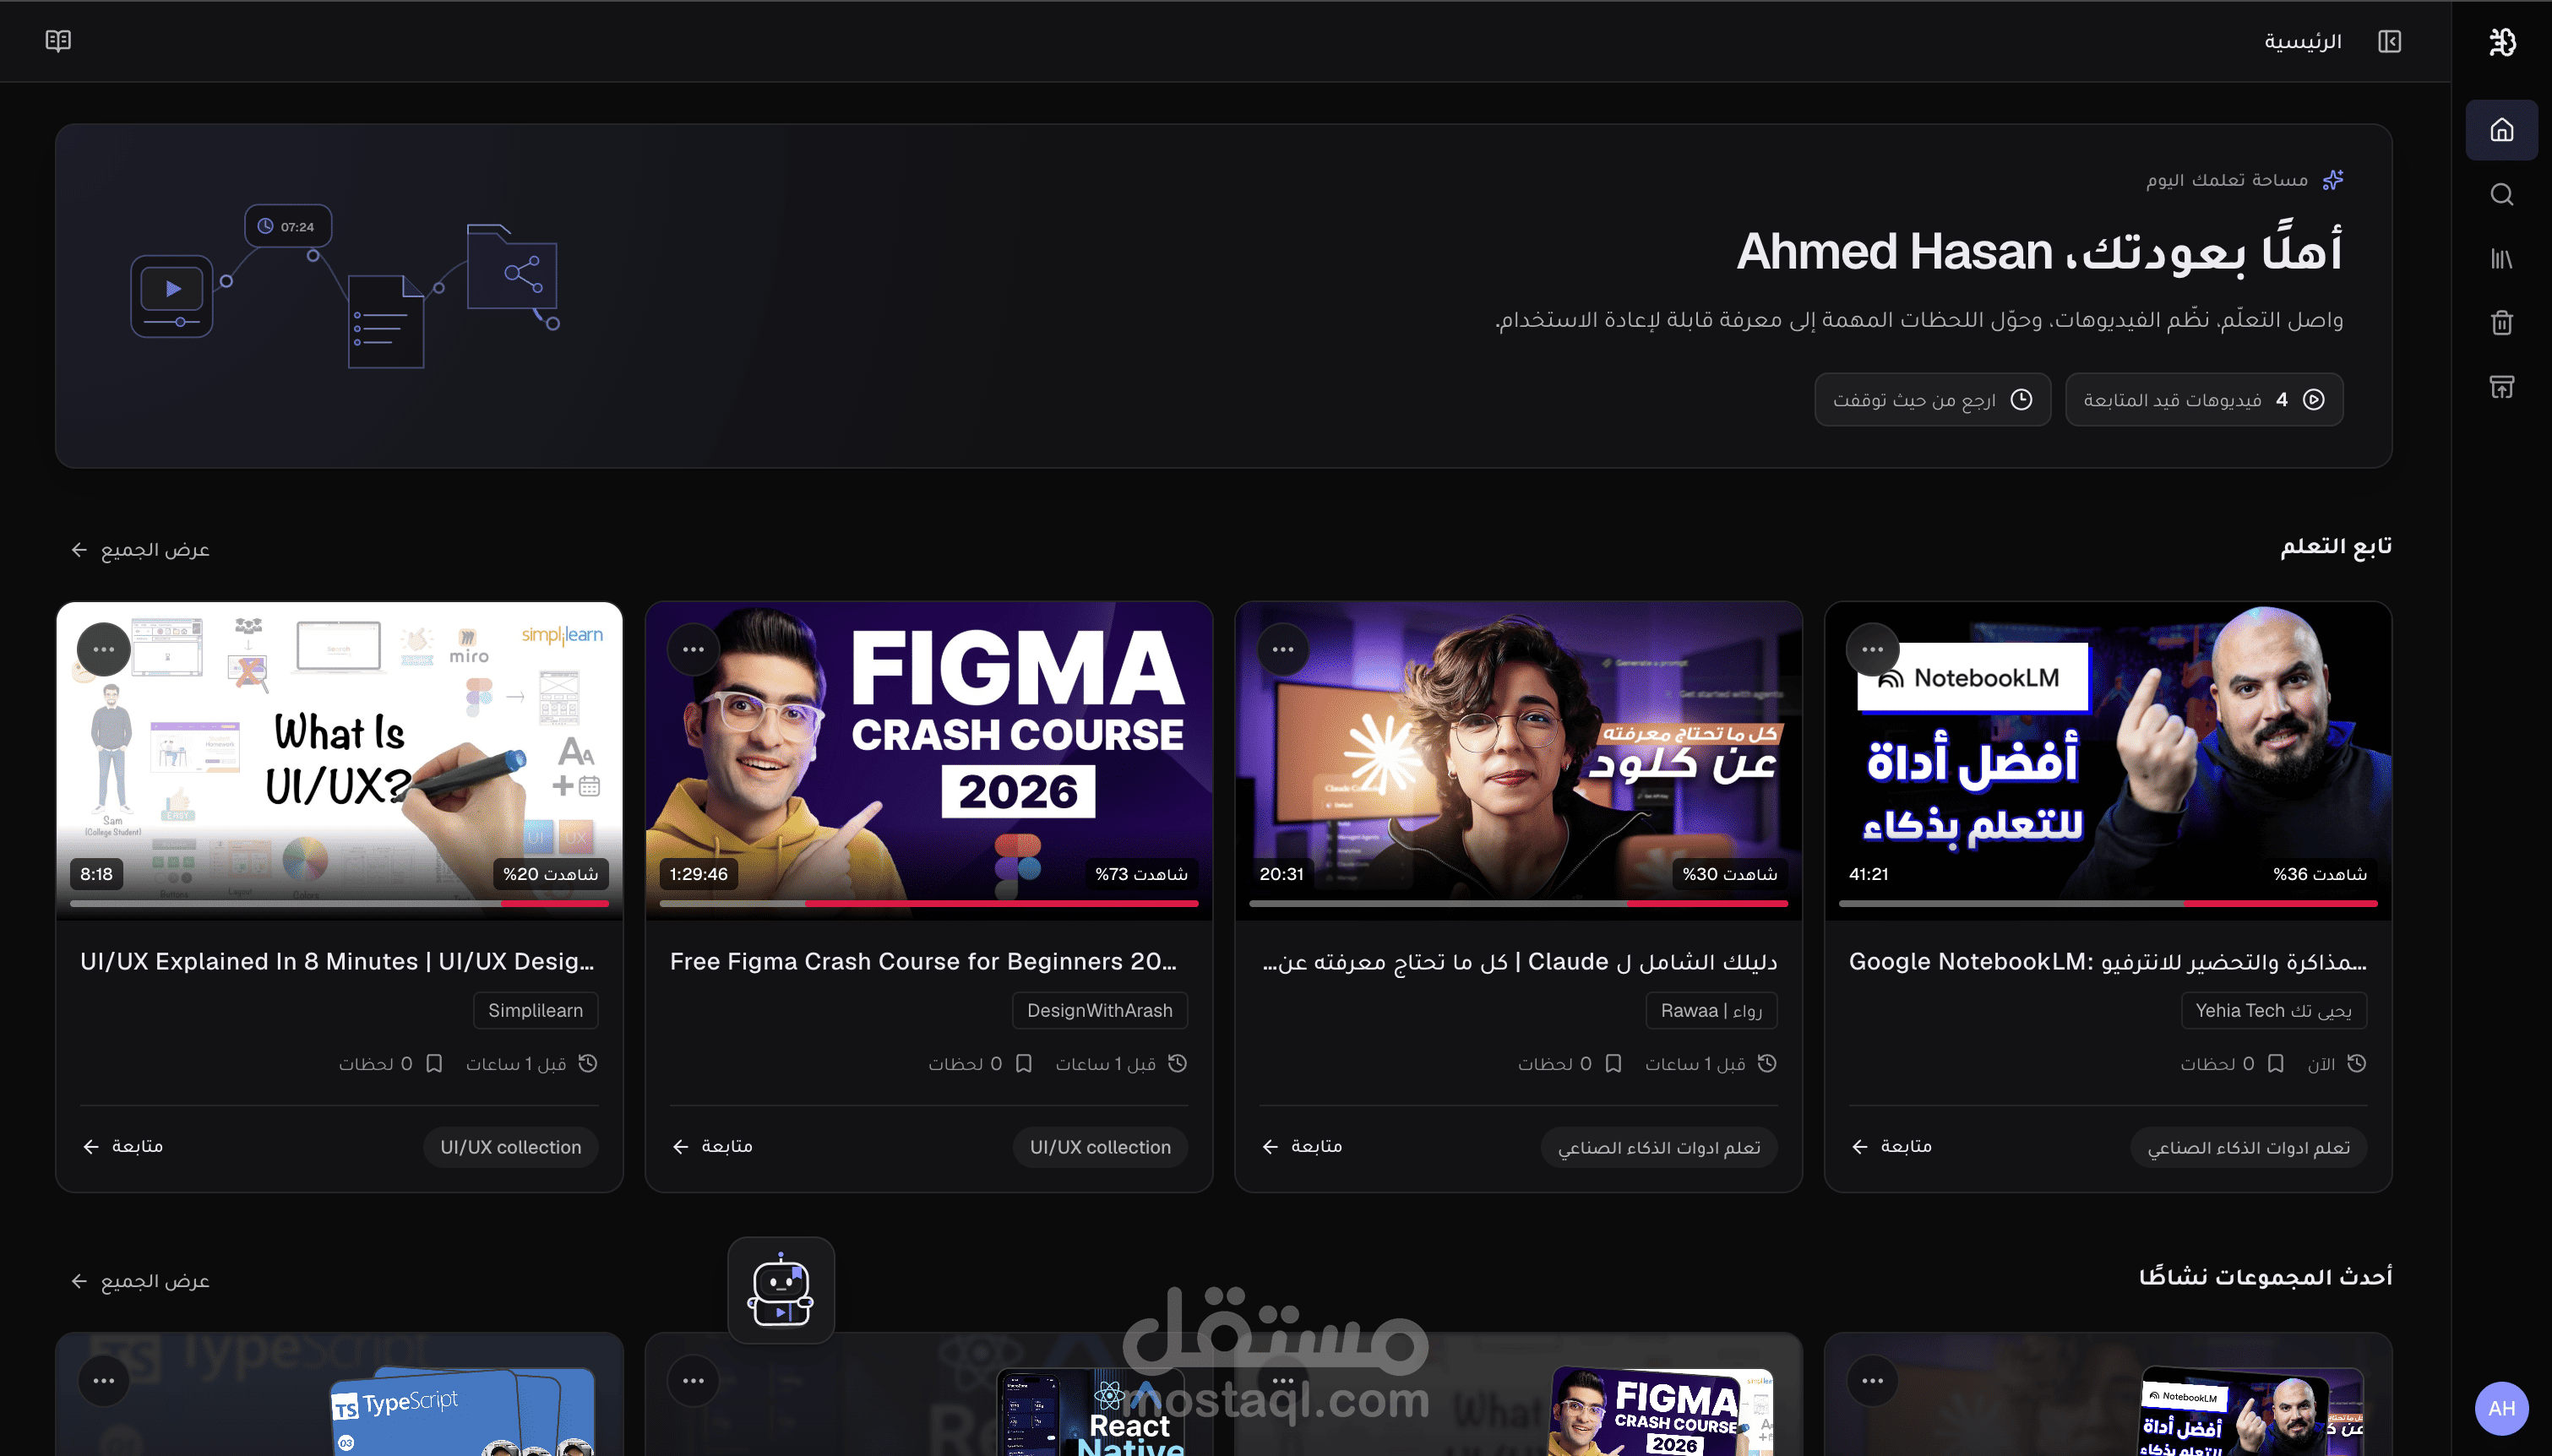
Task: Click the Rawaa | رواء channel chip
Action: pos(1711,1010)
